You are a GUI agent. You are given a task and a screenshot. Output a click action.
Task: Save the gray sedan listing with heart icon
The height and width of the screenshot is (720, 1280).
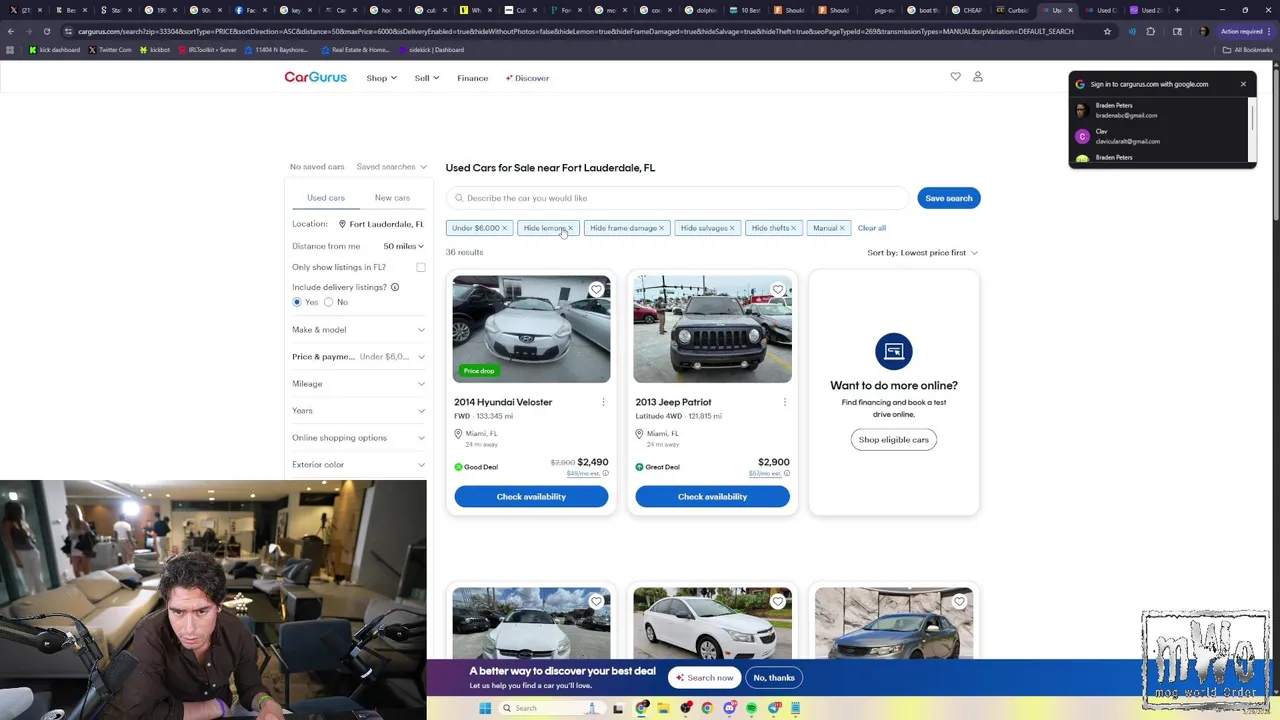point(959,602)
